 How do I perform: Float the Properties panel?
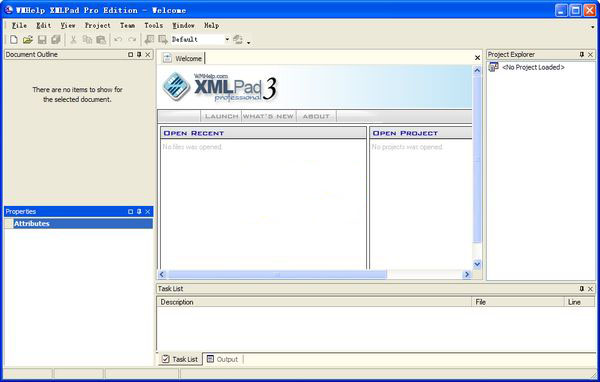(x=130, y=212)
